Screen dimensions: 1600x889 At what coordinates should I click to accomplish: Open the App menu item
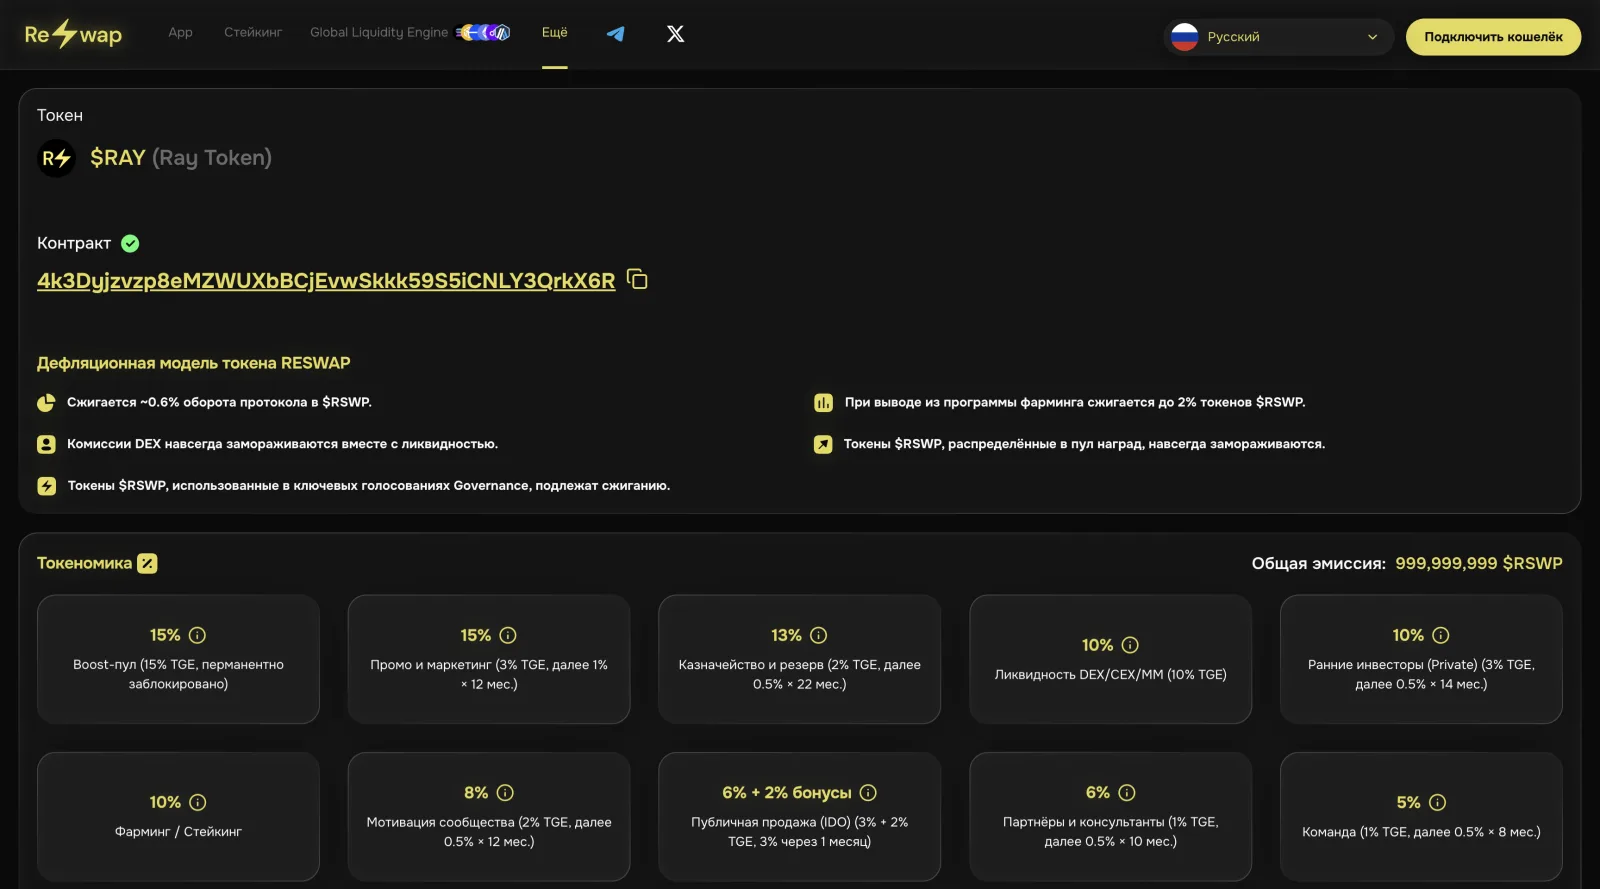point(180,33)
